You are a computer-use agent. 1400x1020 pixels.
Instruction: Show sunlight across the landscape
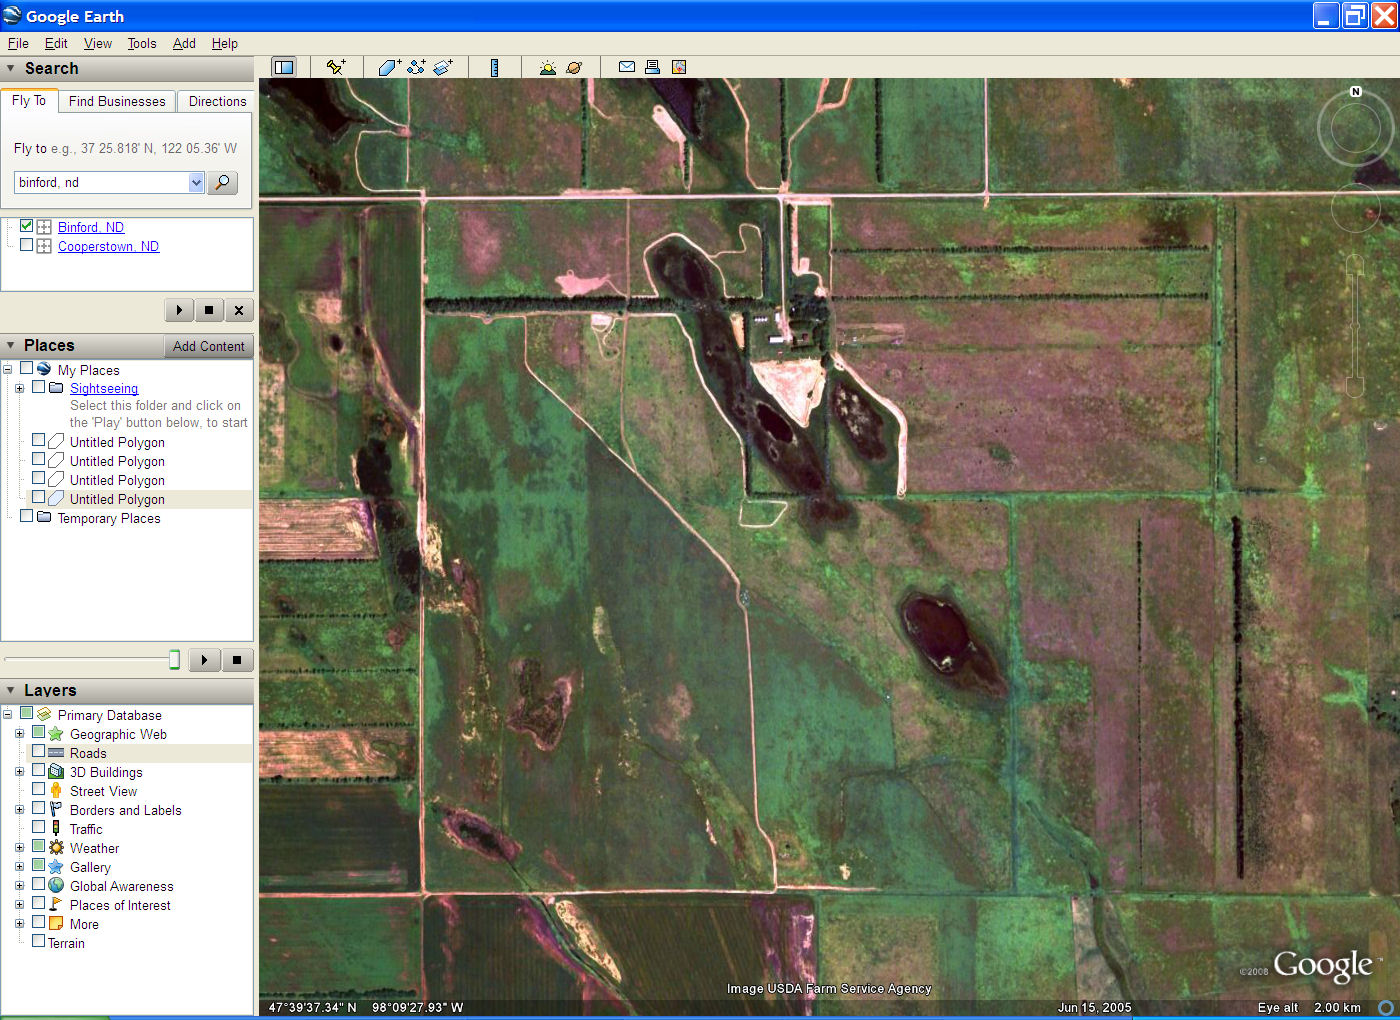point(547,67)
